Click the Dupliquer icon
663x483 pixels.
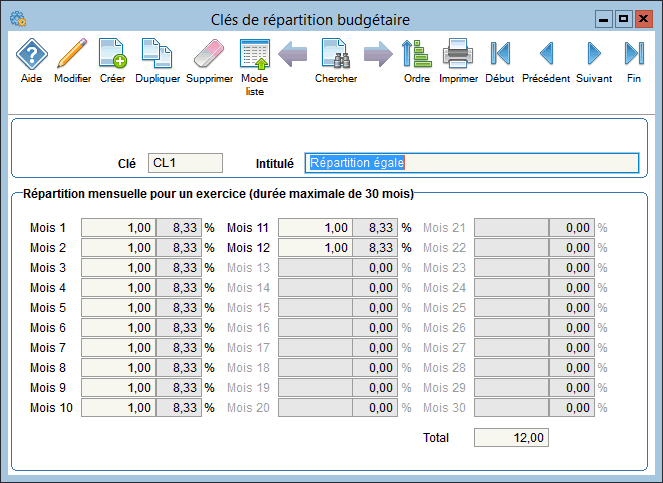[x=157, y=53]
